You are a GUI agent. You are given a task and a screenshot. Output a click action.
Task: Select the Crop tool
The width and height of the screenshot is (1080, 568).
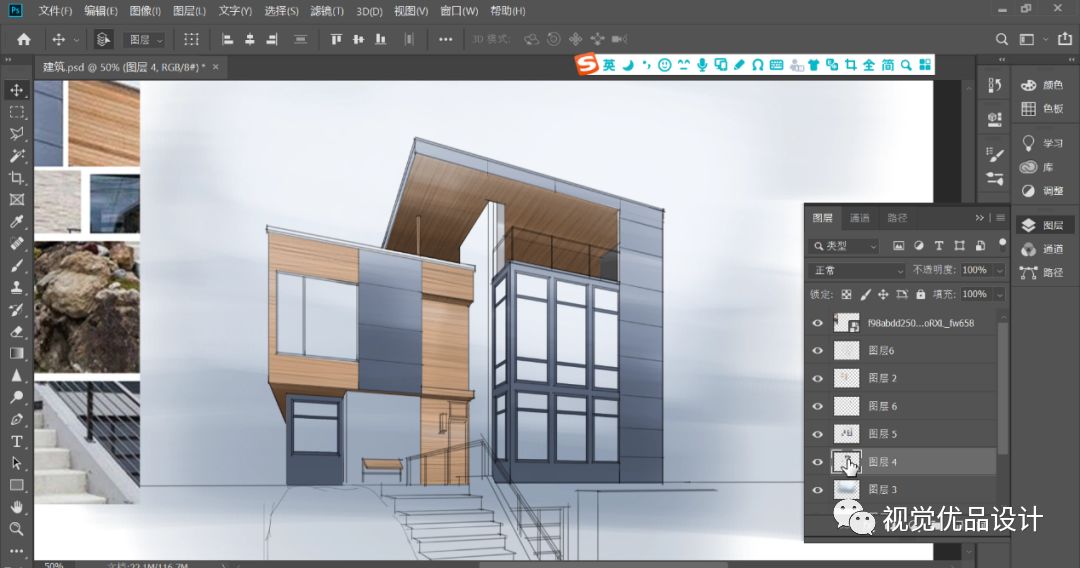pyautogui.click(x=17, y=178)
